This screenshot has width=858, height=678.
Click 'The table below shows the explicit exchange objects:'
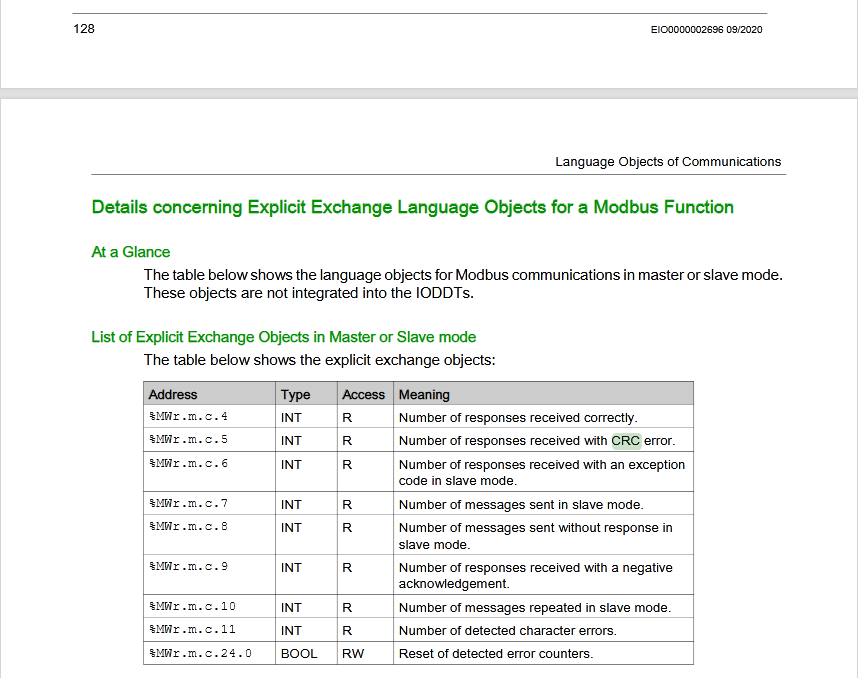pos(320,360)
